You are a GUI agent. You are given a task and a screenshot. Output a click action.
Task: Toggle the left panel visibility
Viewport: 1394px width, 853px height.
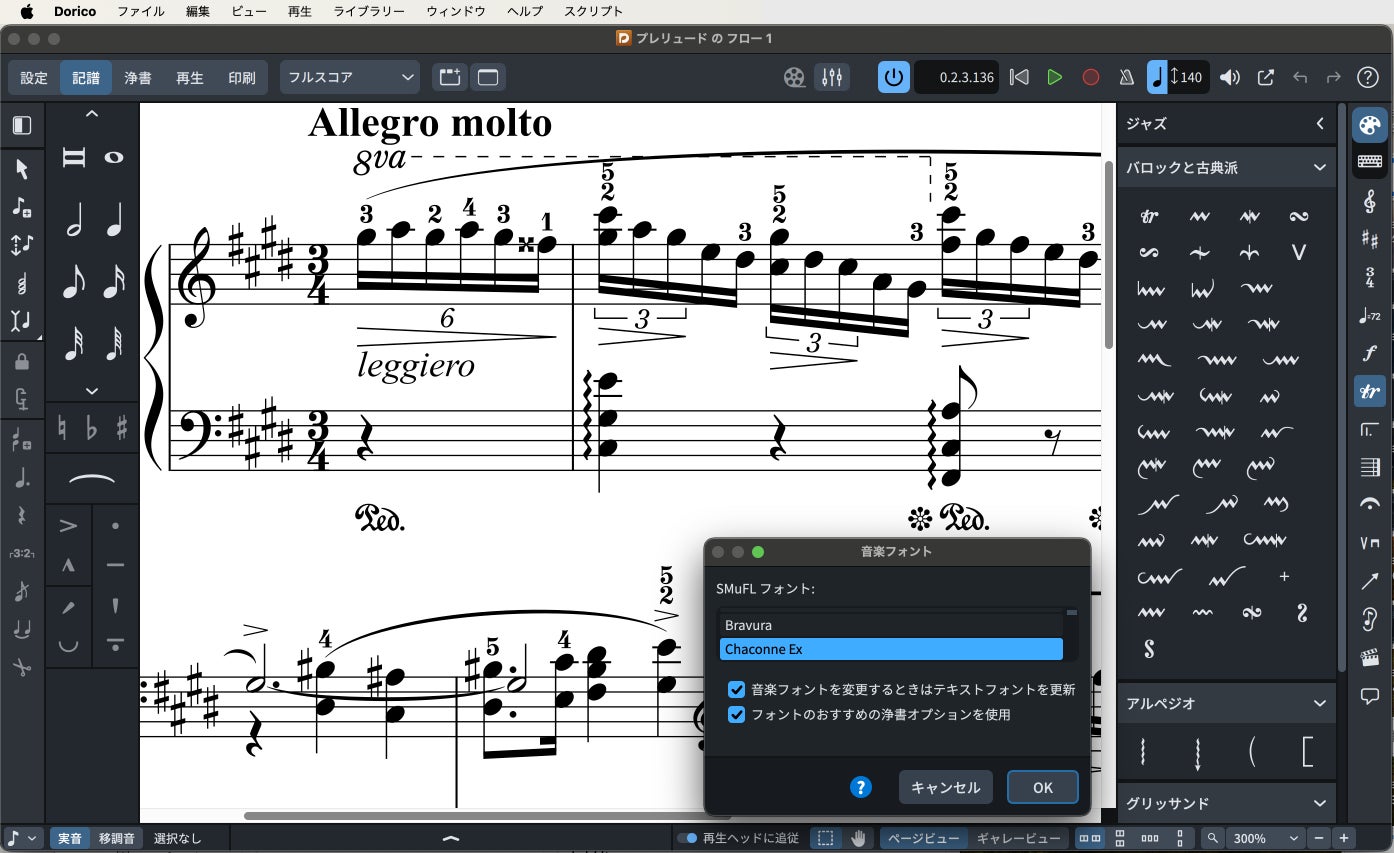[22, 125]
